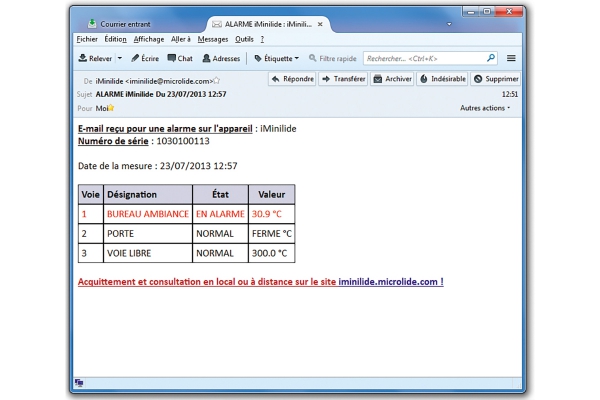Click the 12:51 received time

[x=510, y=94]
